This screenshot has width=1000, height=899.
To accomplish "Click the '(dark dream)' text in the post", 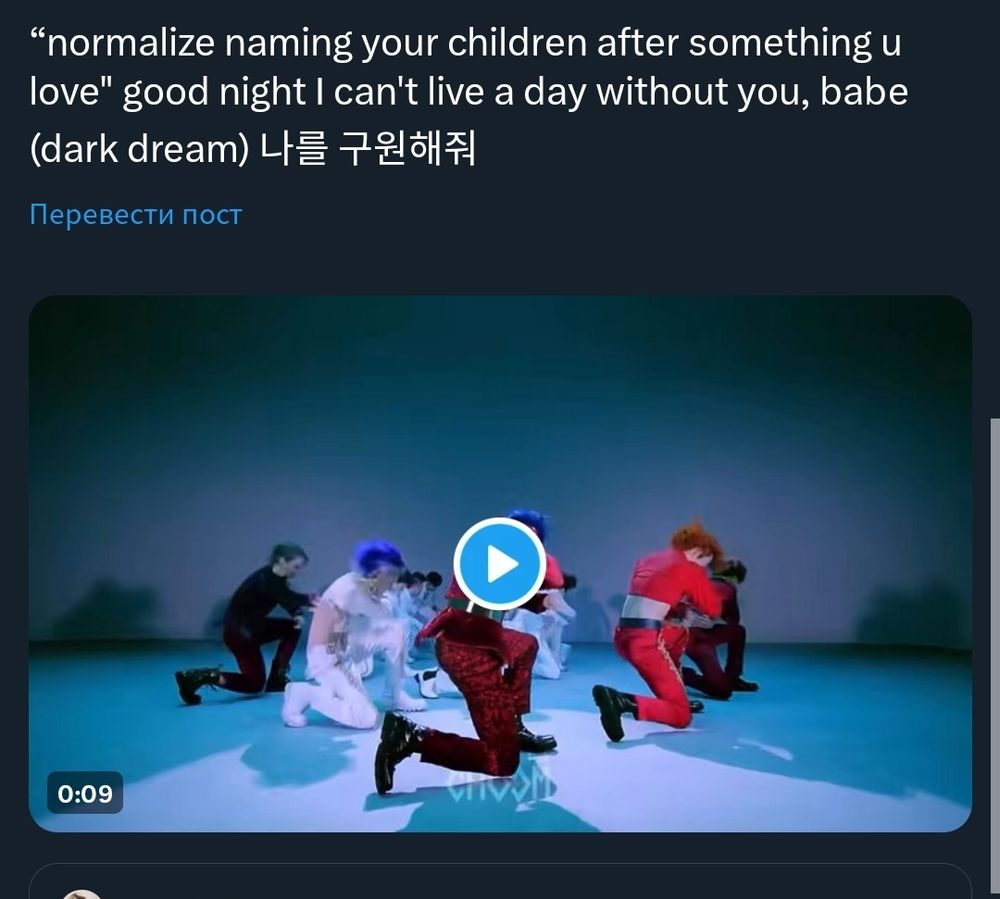I will point(139,149).
